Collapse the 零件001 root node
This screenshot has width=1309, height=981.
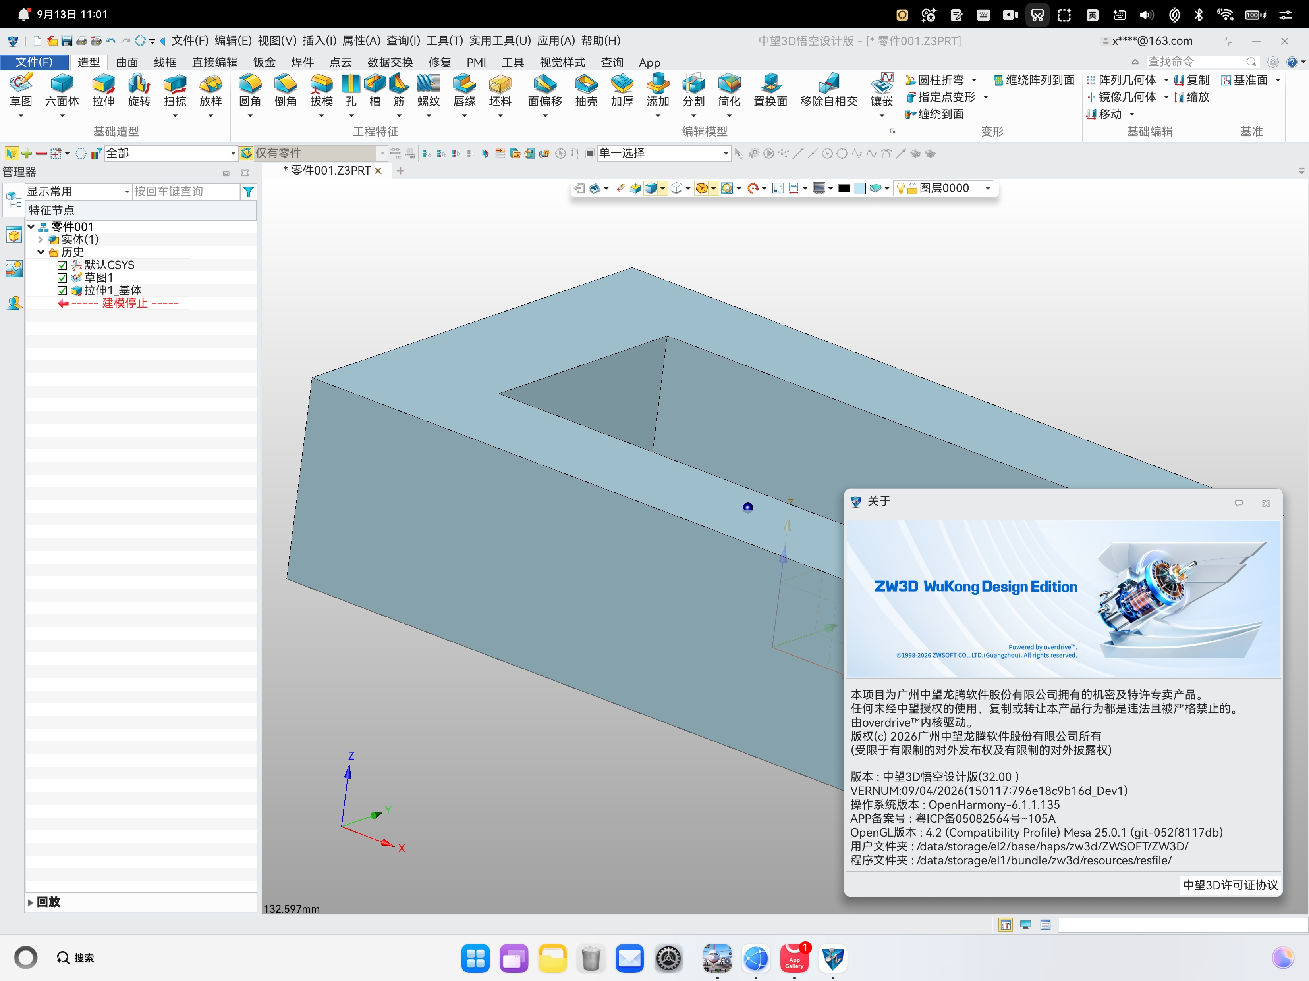(x=31, y=227)
